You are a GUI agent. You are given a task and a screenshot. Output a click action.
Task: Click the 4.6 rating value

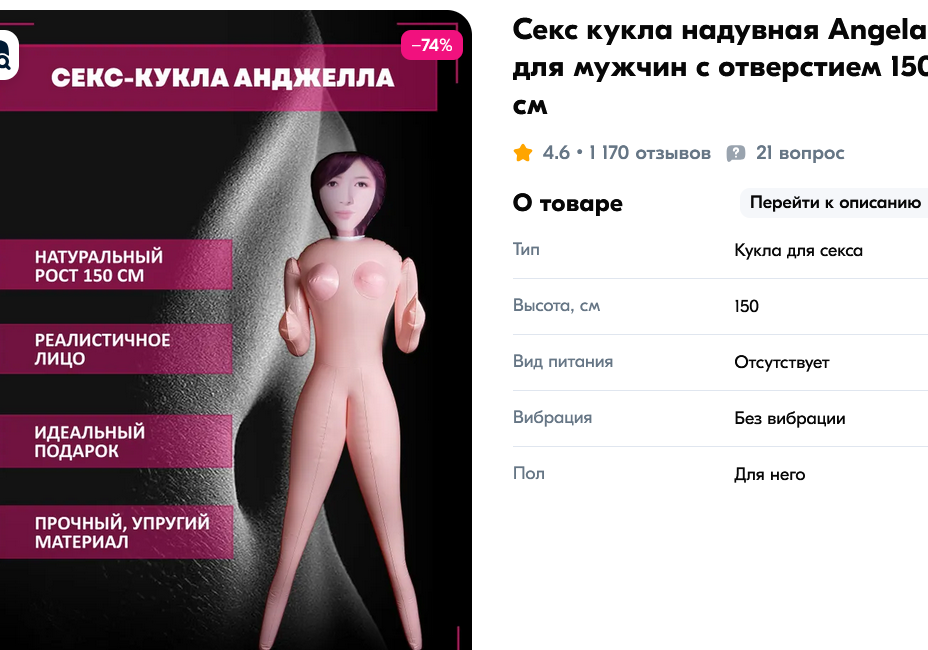click(x=556, y=153)
